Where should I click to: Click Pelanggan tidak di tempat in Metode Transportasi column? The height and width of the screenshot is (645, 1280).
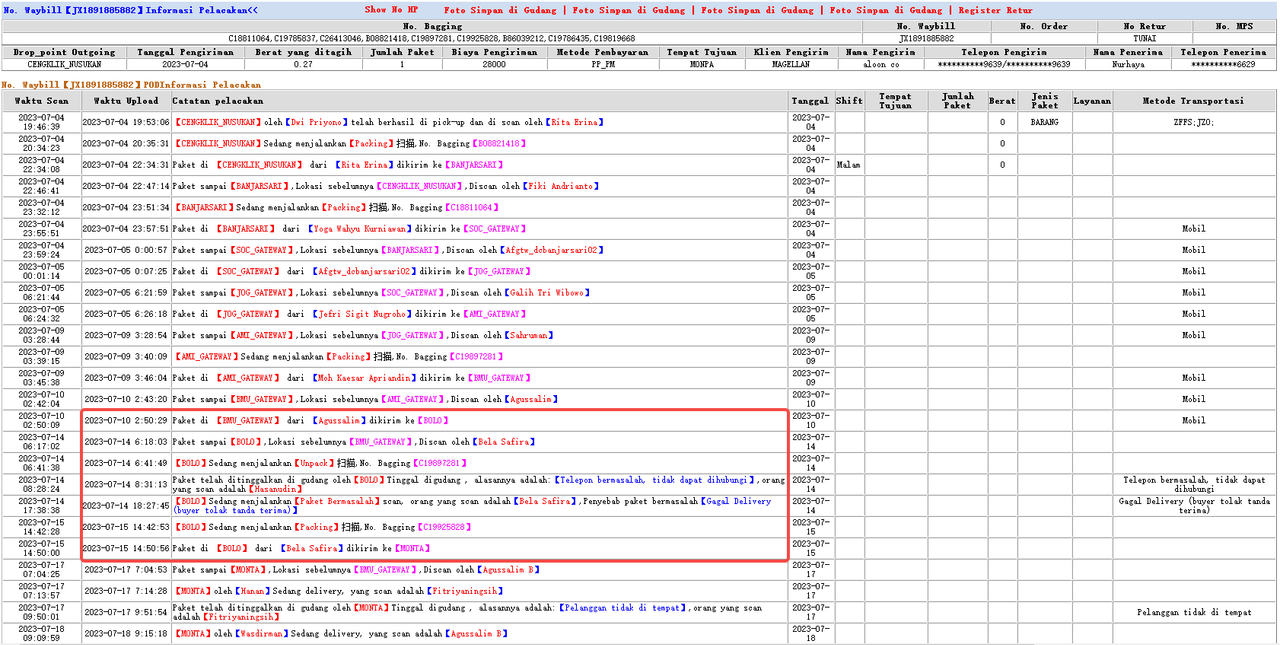(1193, 612)
